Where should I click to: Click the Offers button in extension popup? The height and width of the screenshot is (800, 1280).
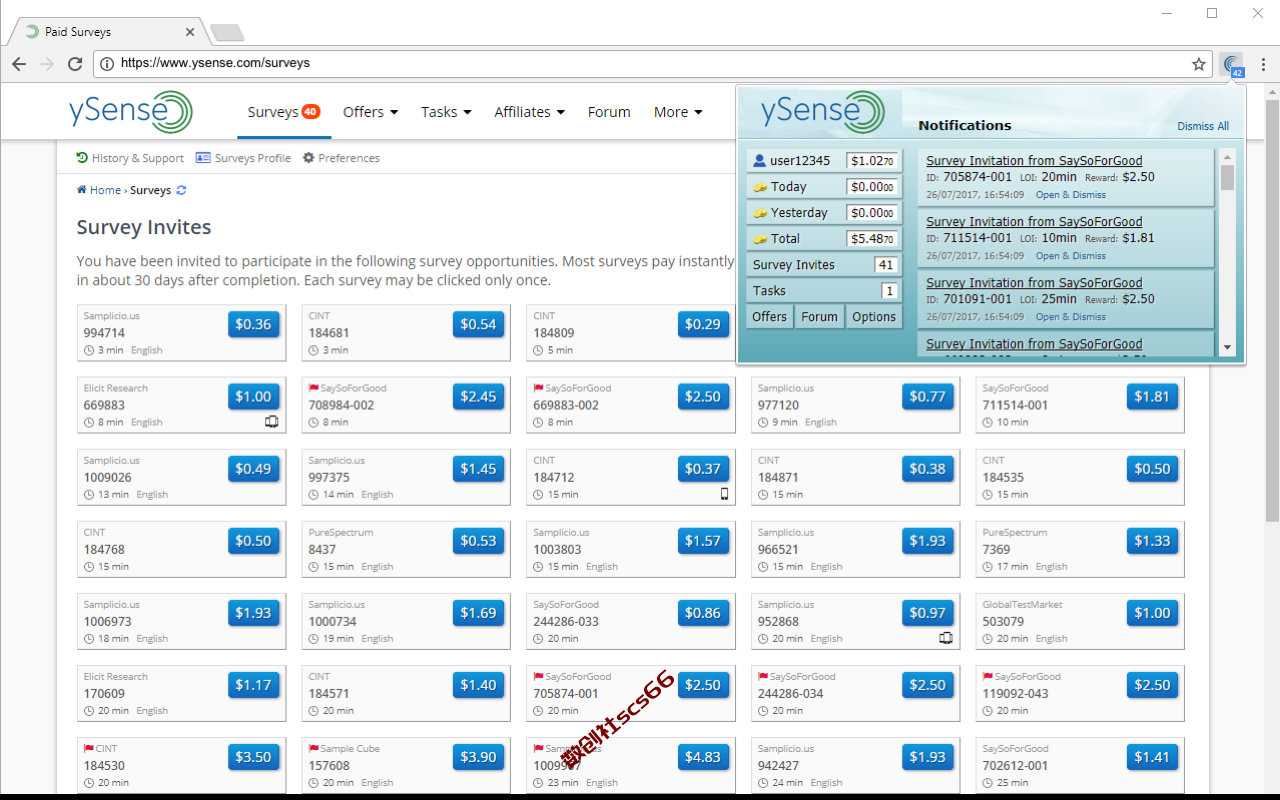coord(770,317)
